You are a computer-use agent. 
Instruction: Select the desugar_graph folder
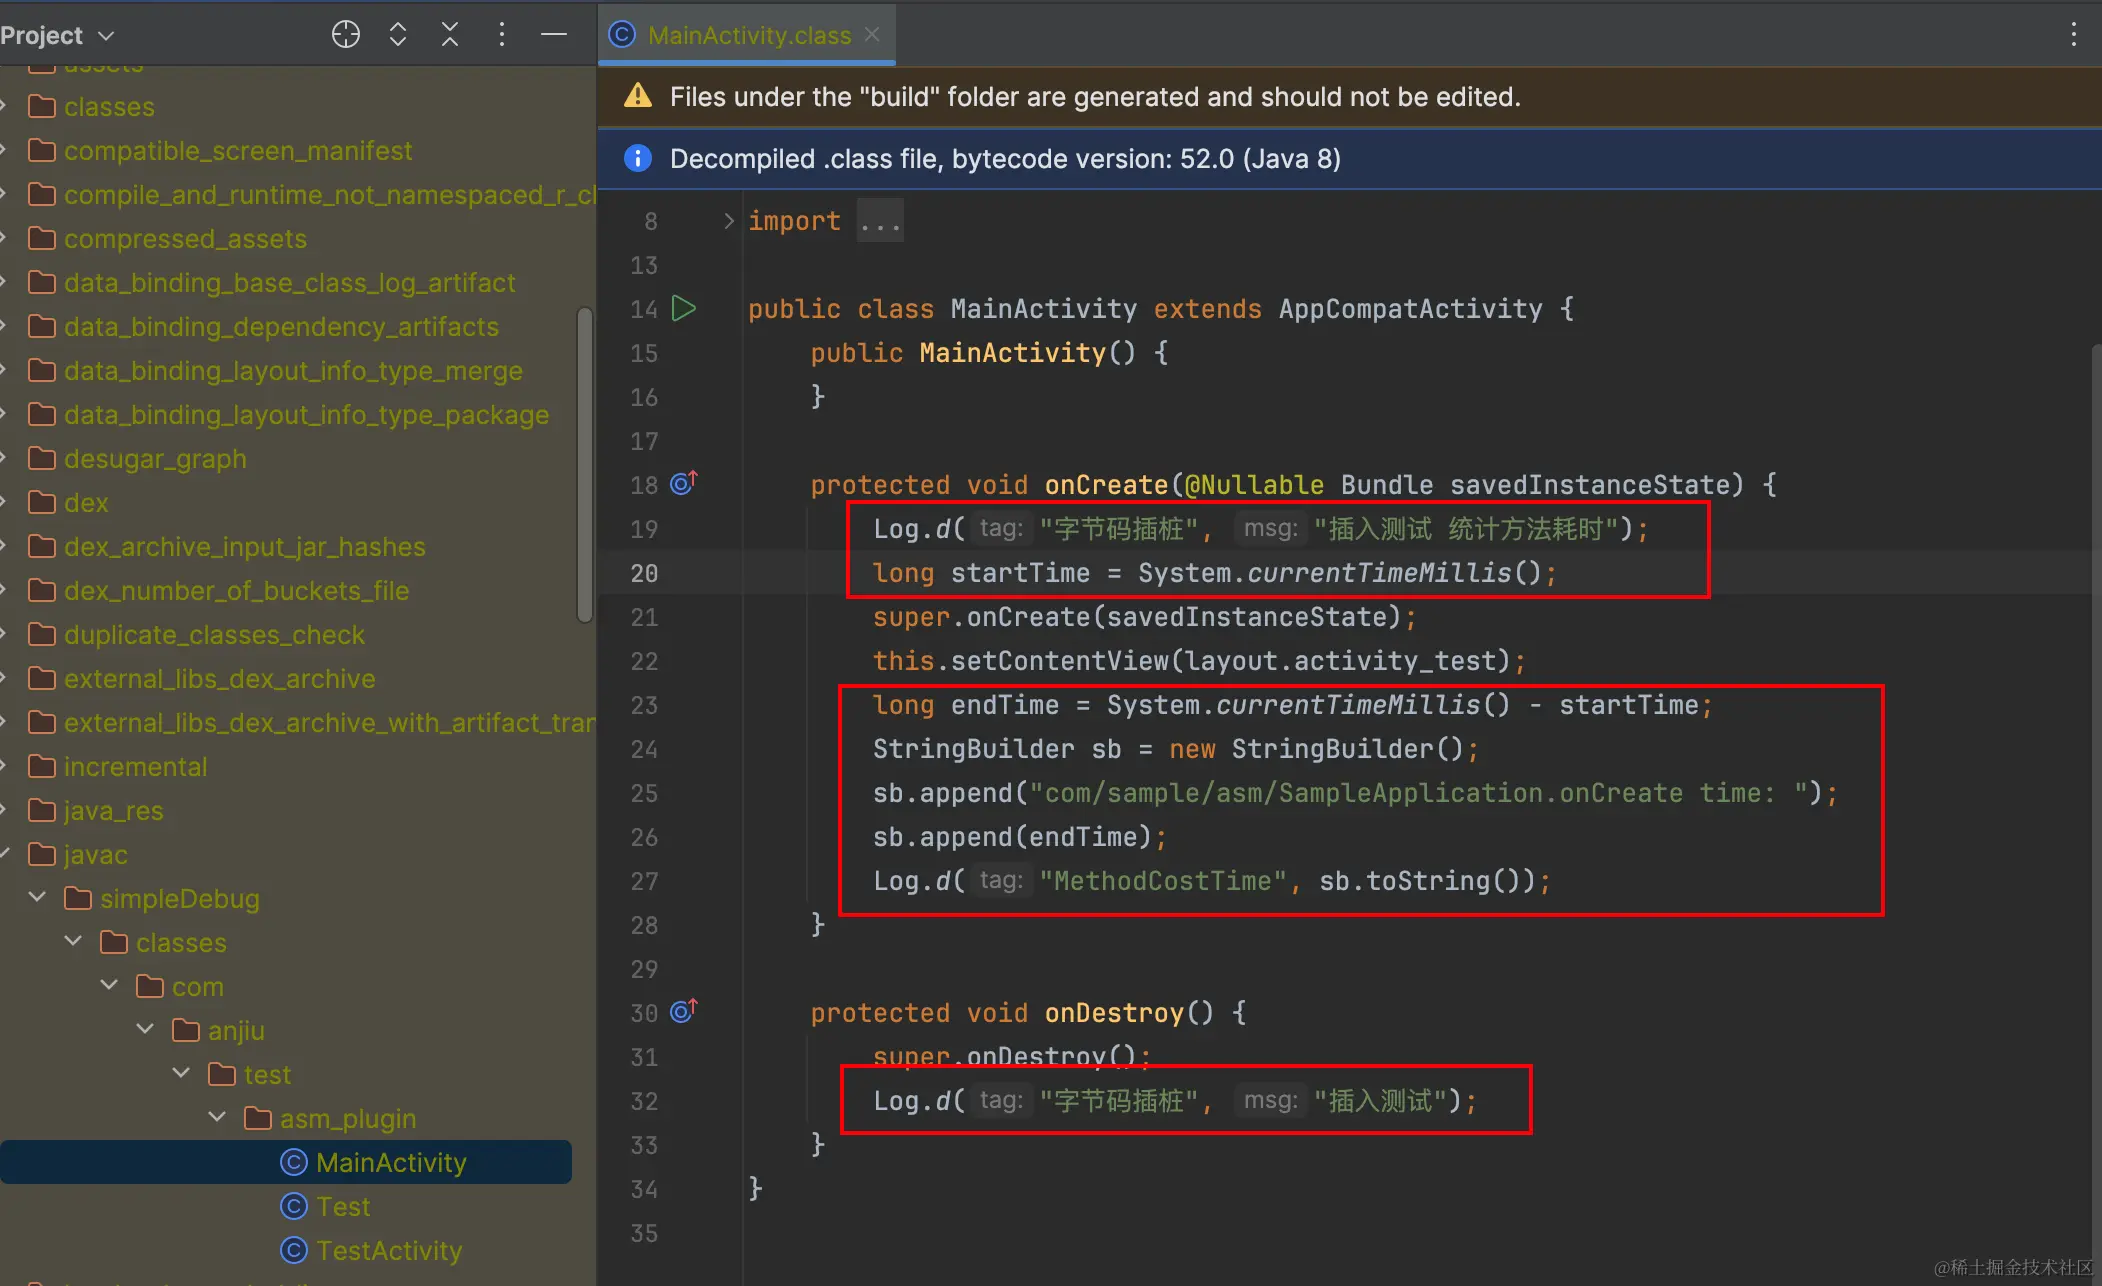pyautogui.click(x=154, y=459)
